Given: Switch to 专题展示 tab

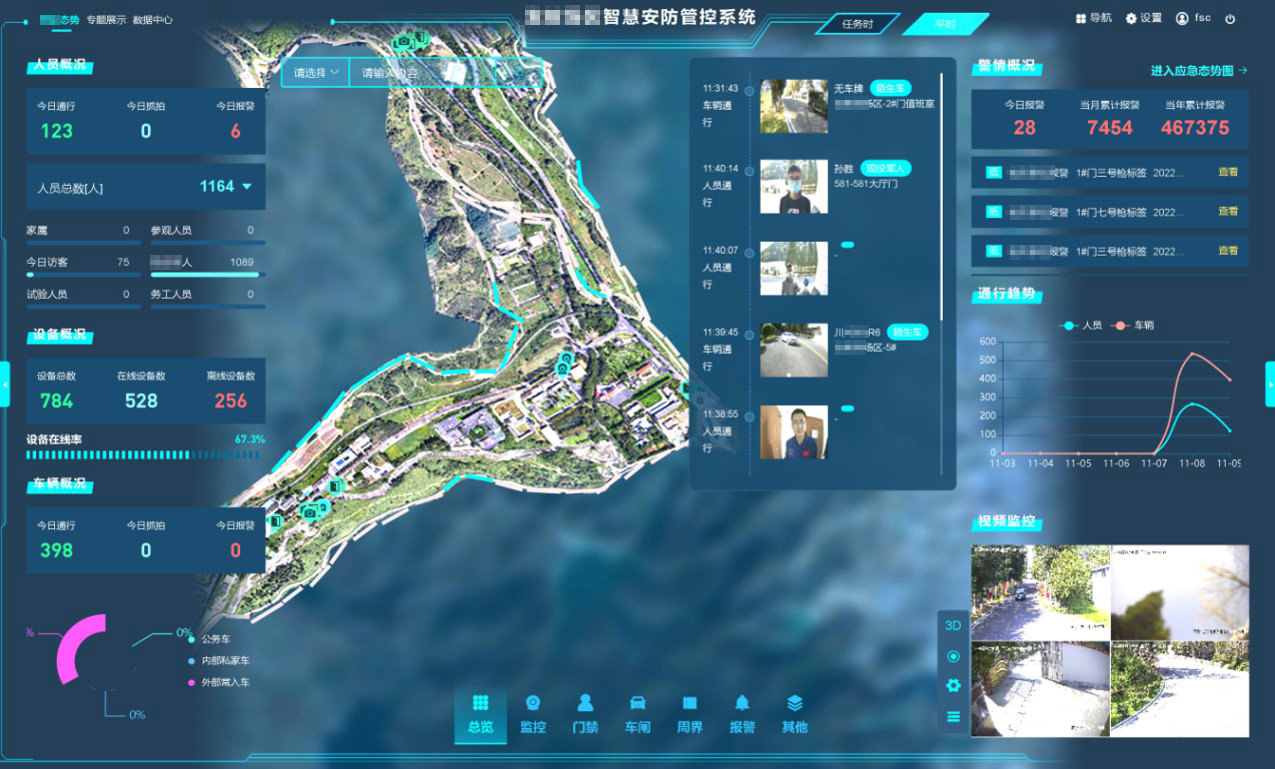Looking at the screenshot, I should coord(106,19).
